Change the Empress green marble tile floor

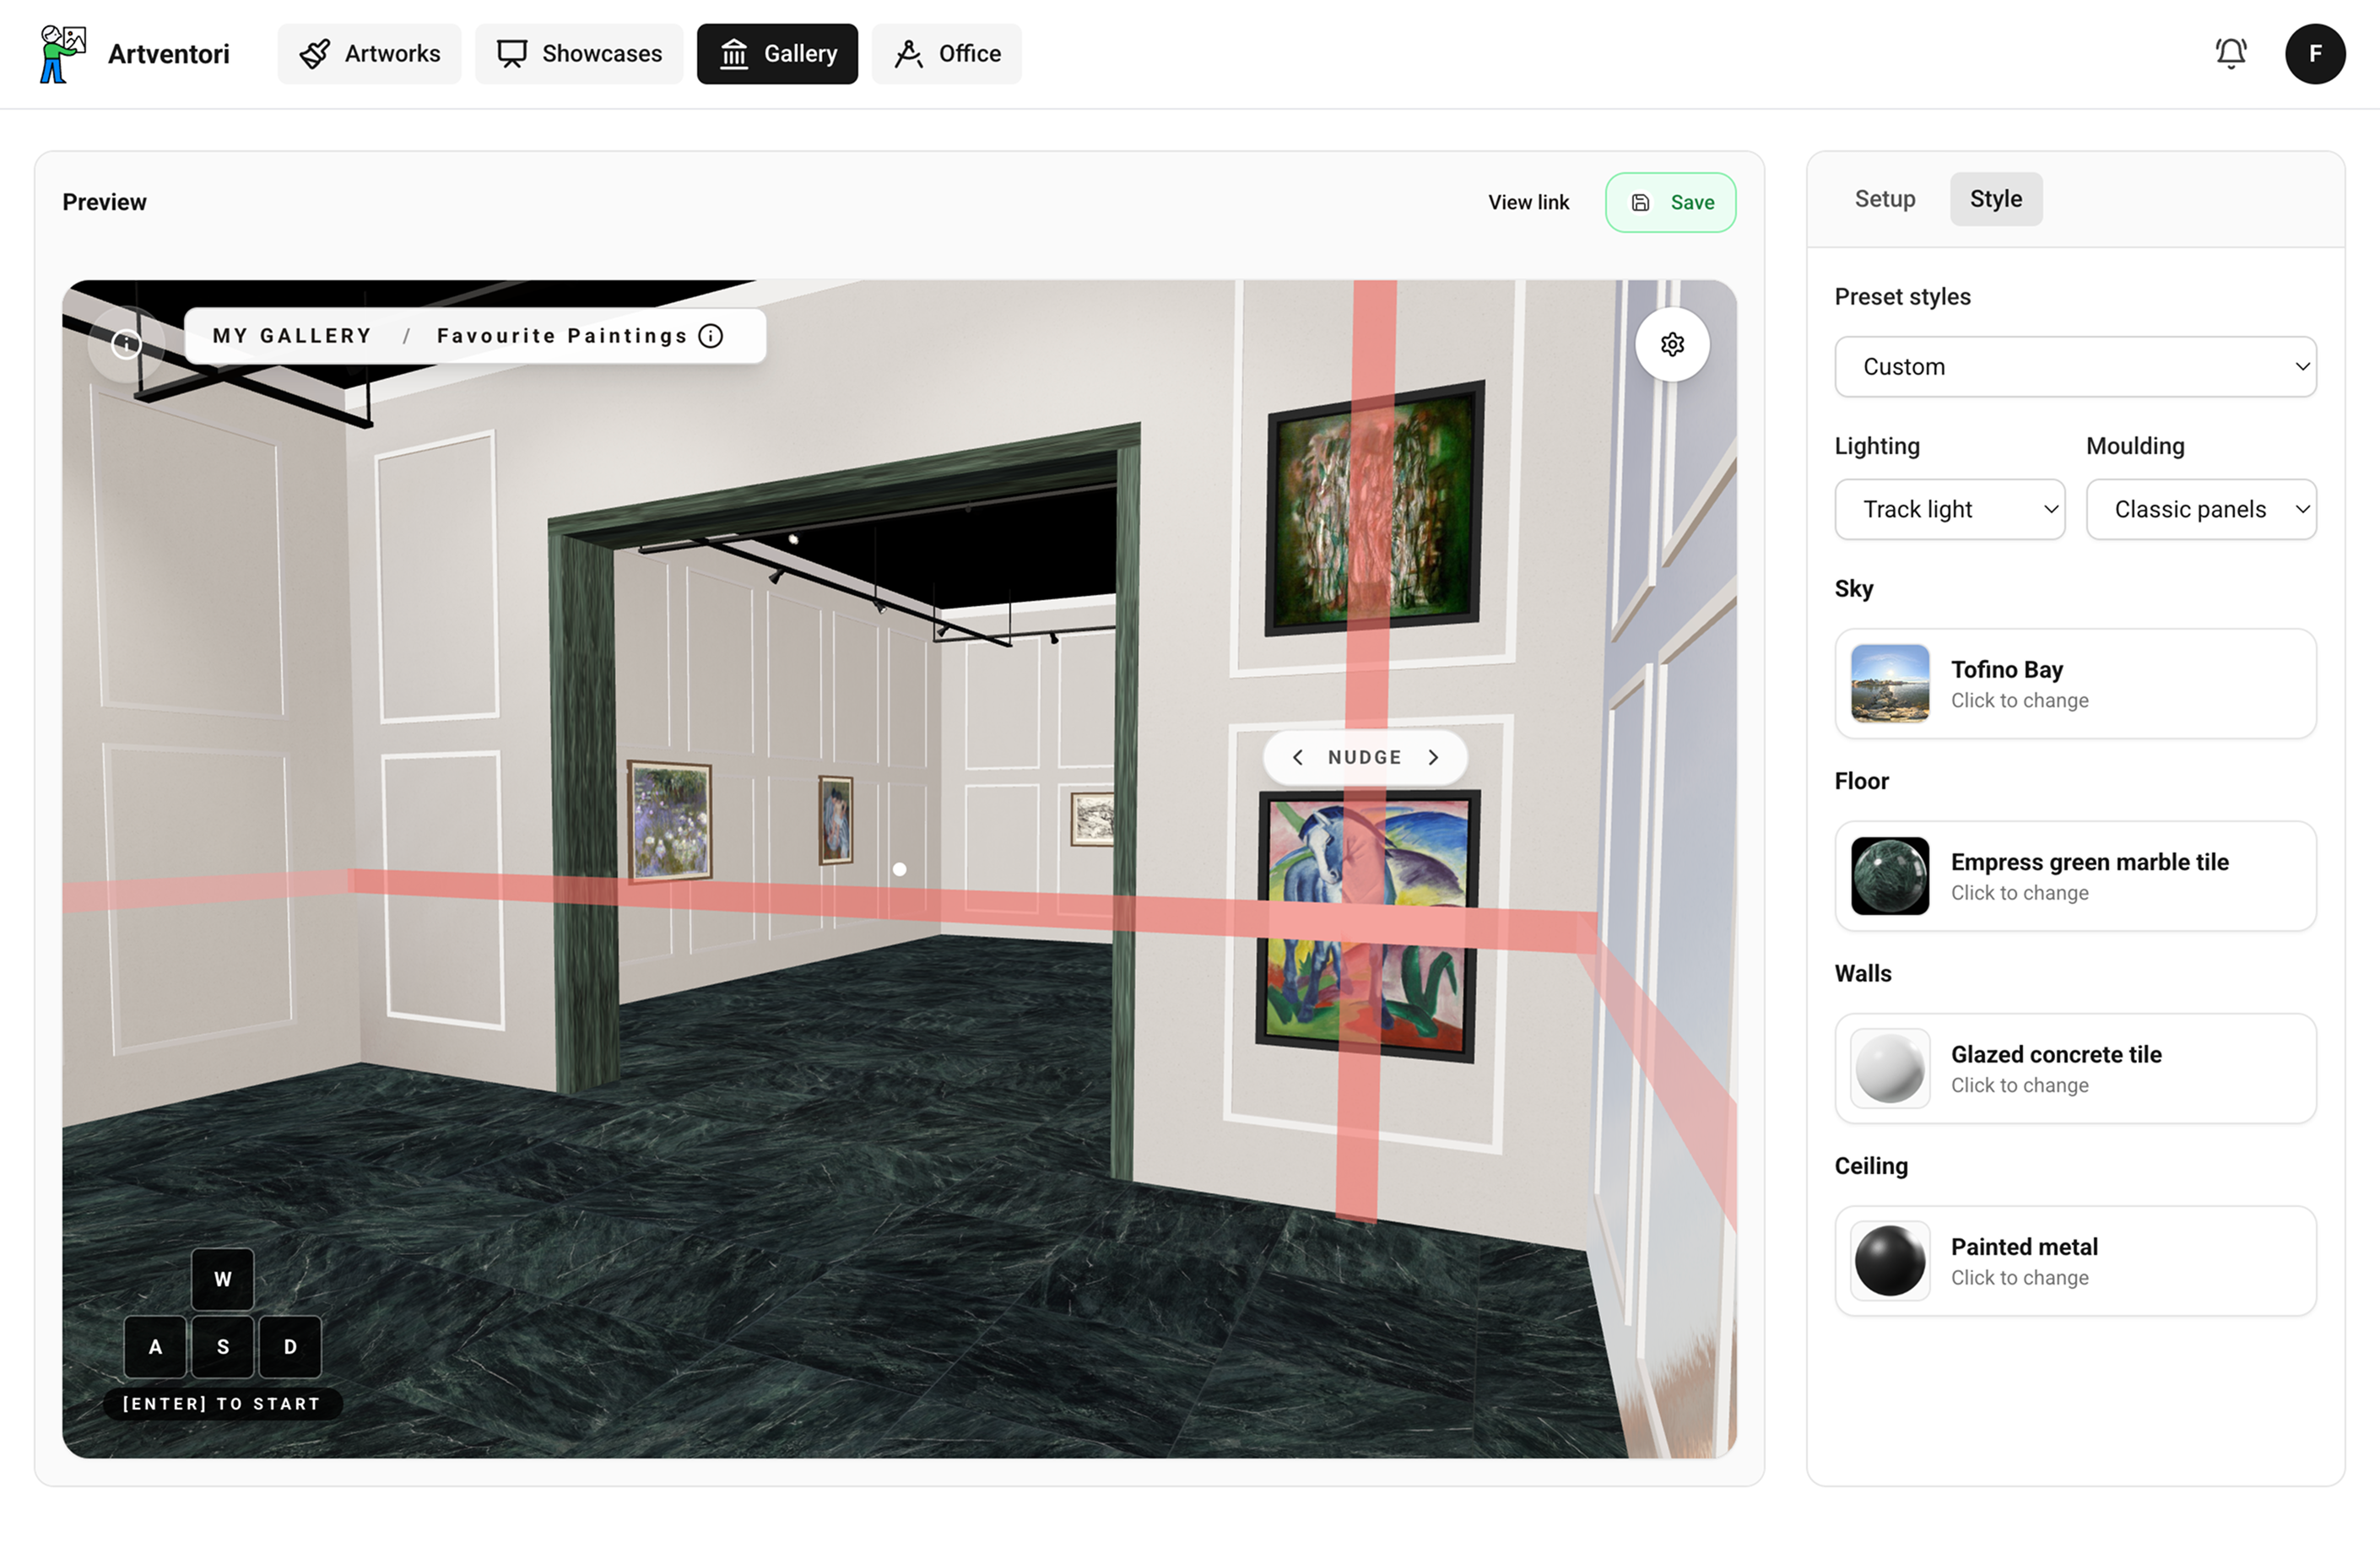pyautogui.click(x=1890, y=876)
